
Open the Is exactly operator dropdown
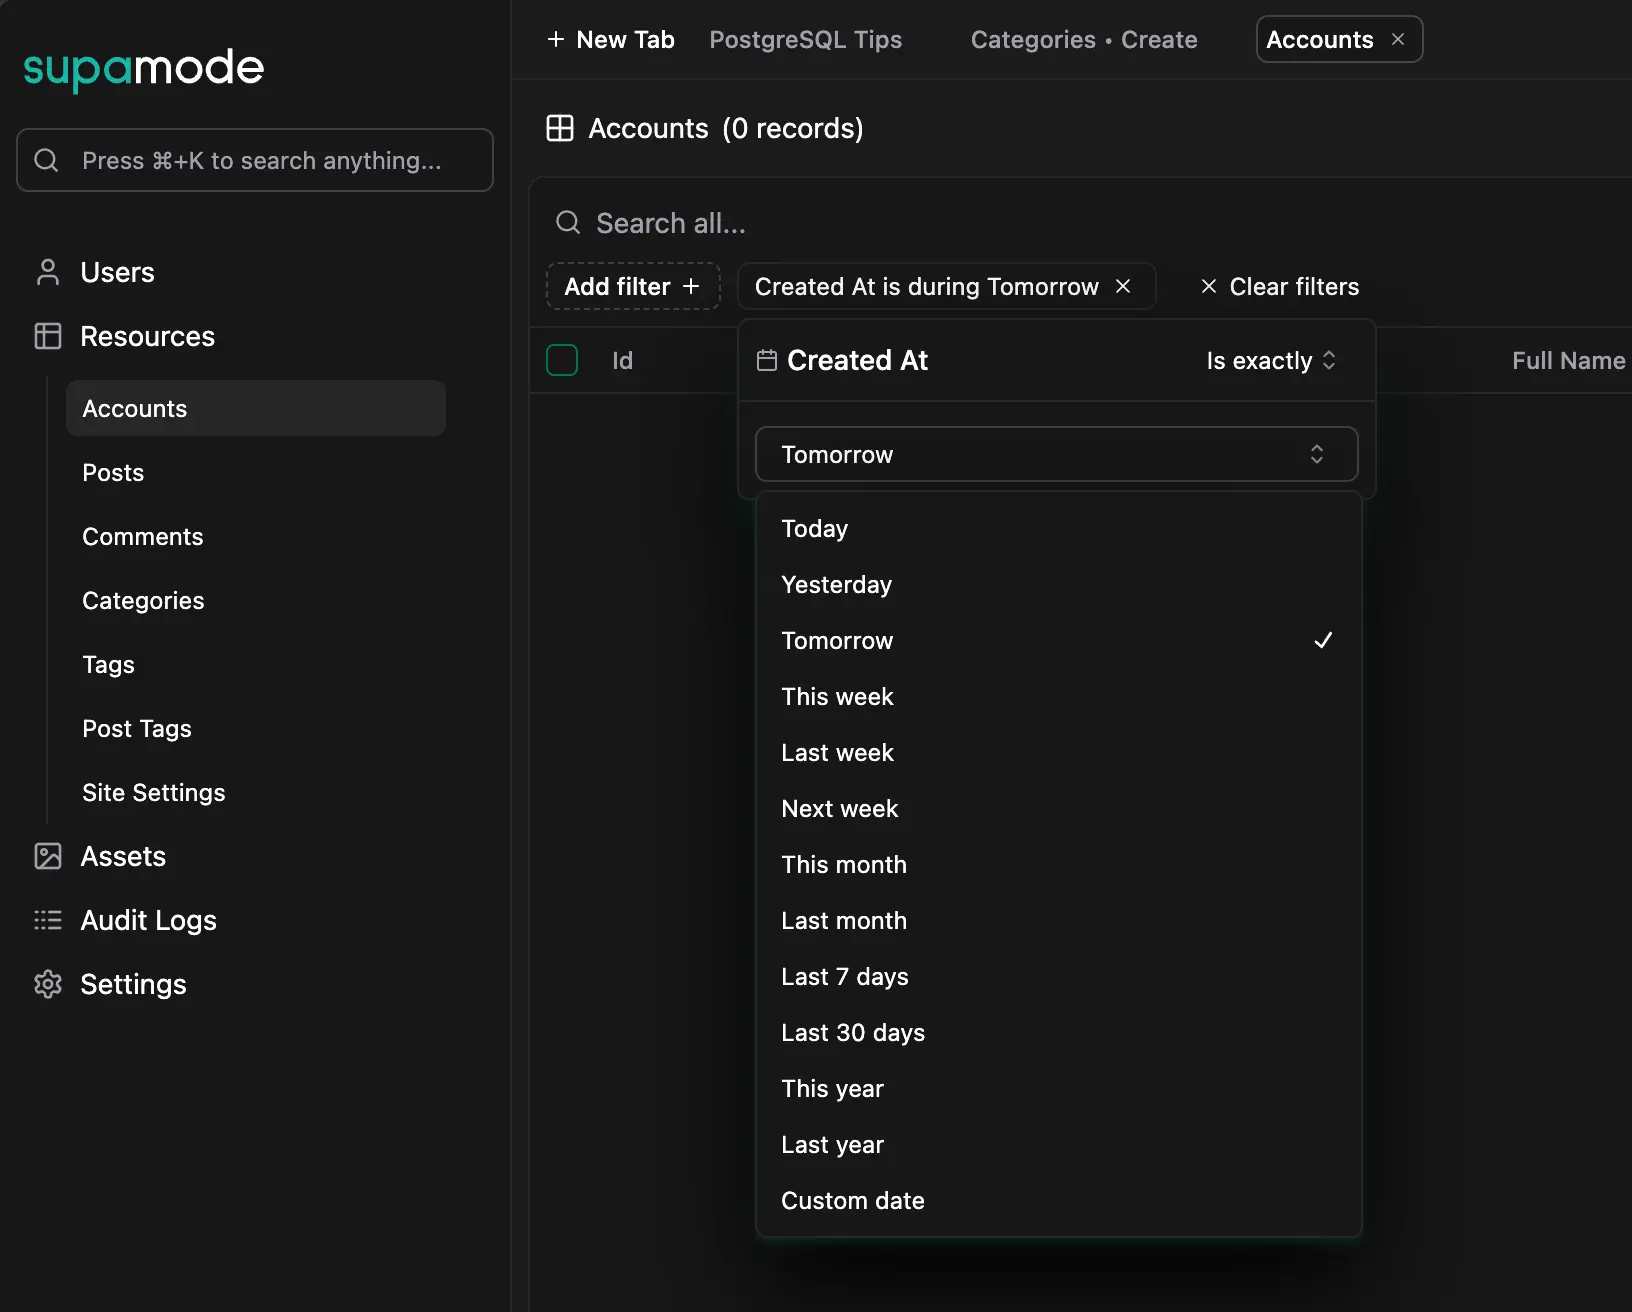(1271, 360)
